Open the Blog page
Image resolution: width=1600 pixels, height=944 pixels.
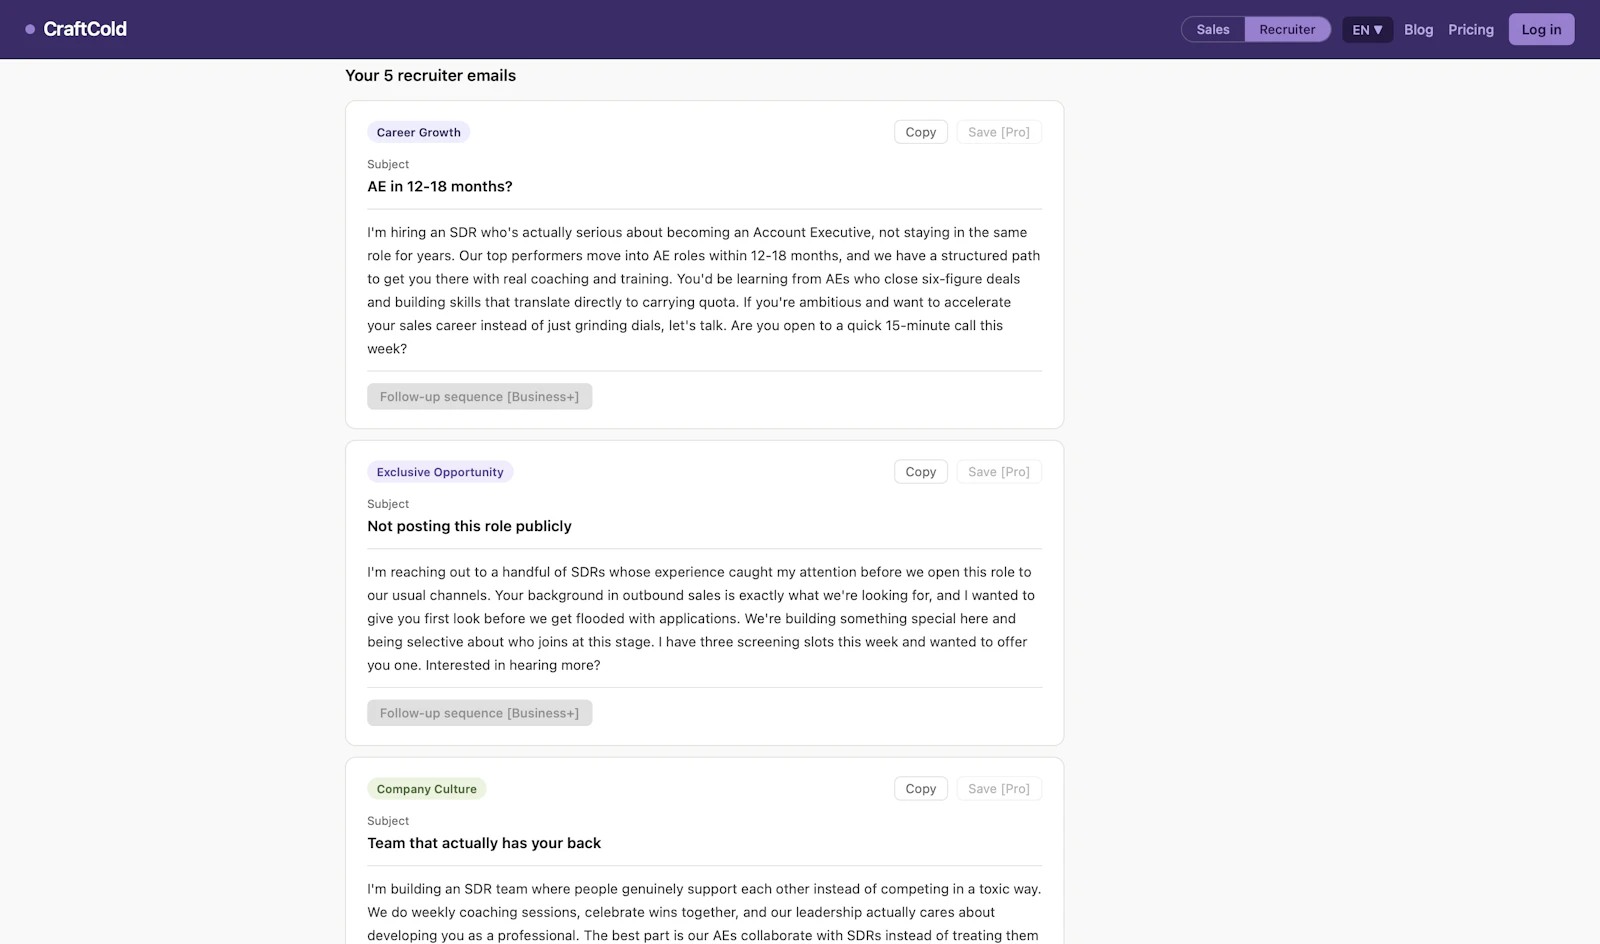(x=1418, y=29)
